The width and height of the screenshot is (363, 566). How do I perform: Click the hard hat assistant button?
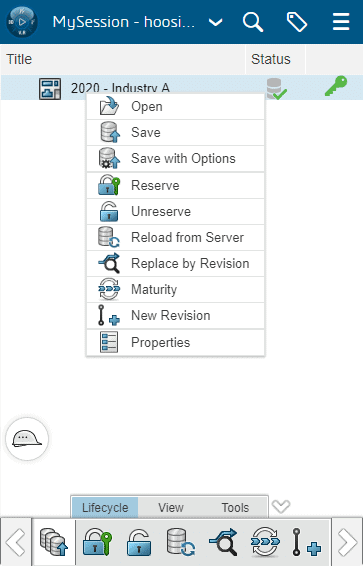tap(27, 439)
